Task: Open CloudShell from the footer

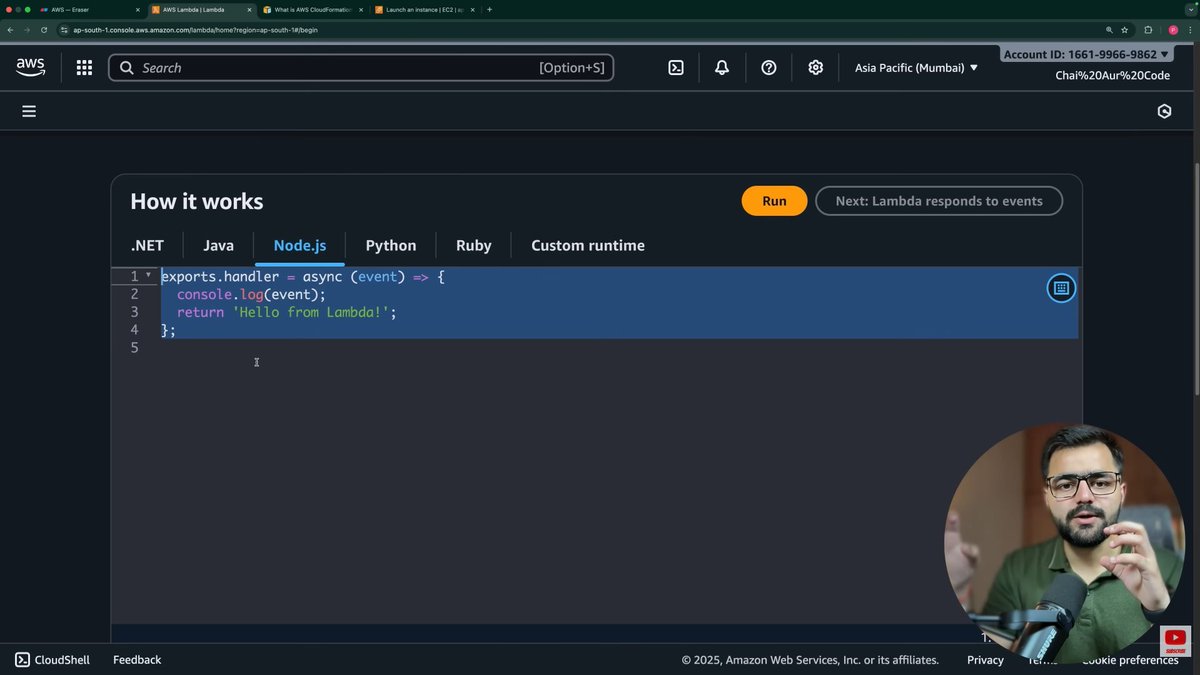Action: pyautogui.click(x=52, y=660)
